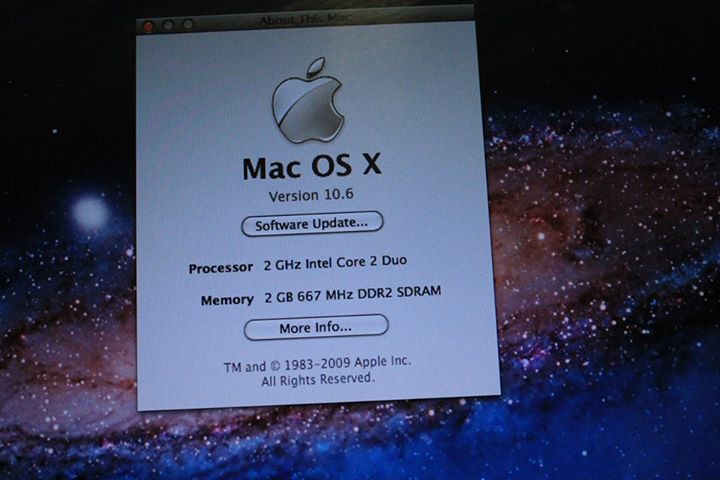This screenshot has height=480, width=720.
Task: Click the "2 GHz Intel Core 2 Duo" value
Action: tap(335, 263)
